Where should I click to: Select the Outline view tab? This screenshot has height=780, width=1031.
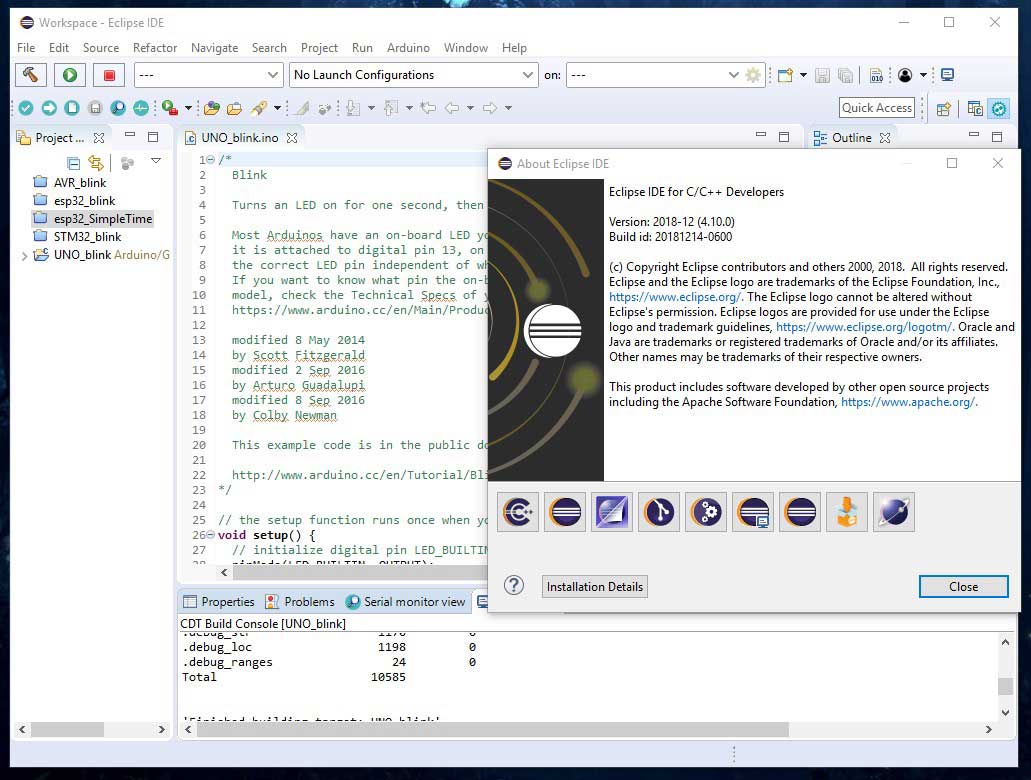click(x=851, y=138)
